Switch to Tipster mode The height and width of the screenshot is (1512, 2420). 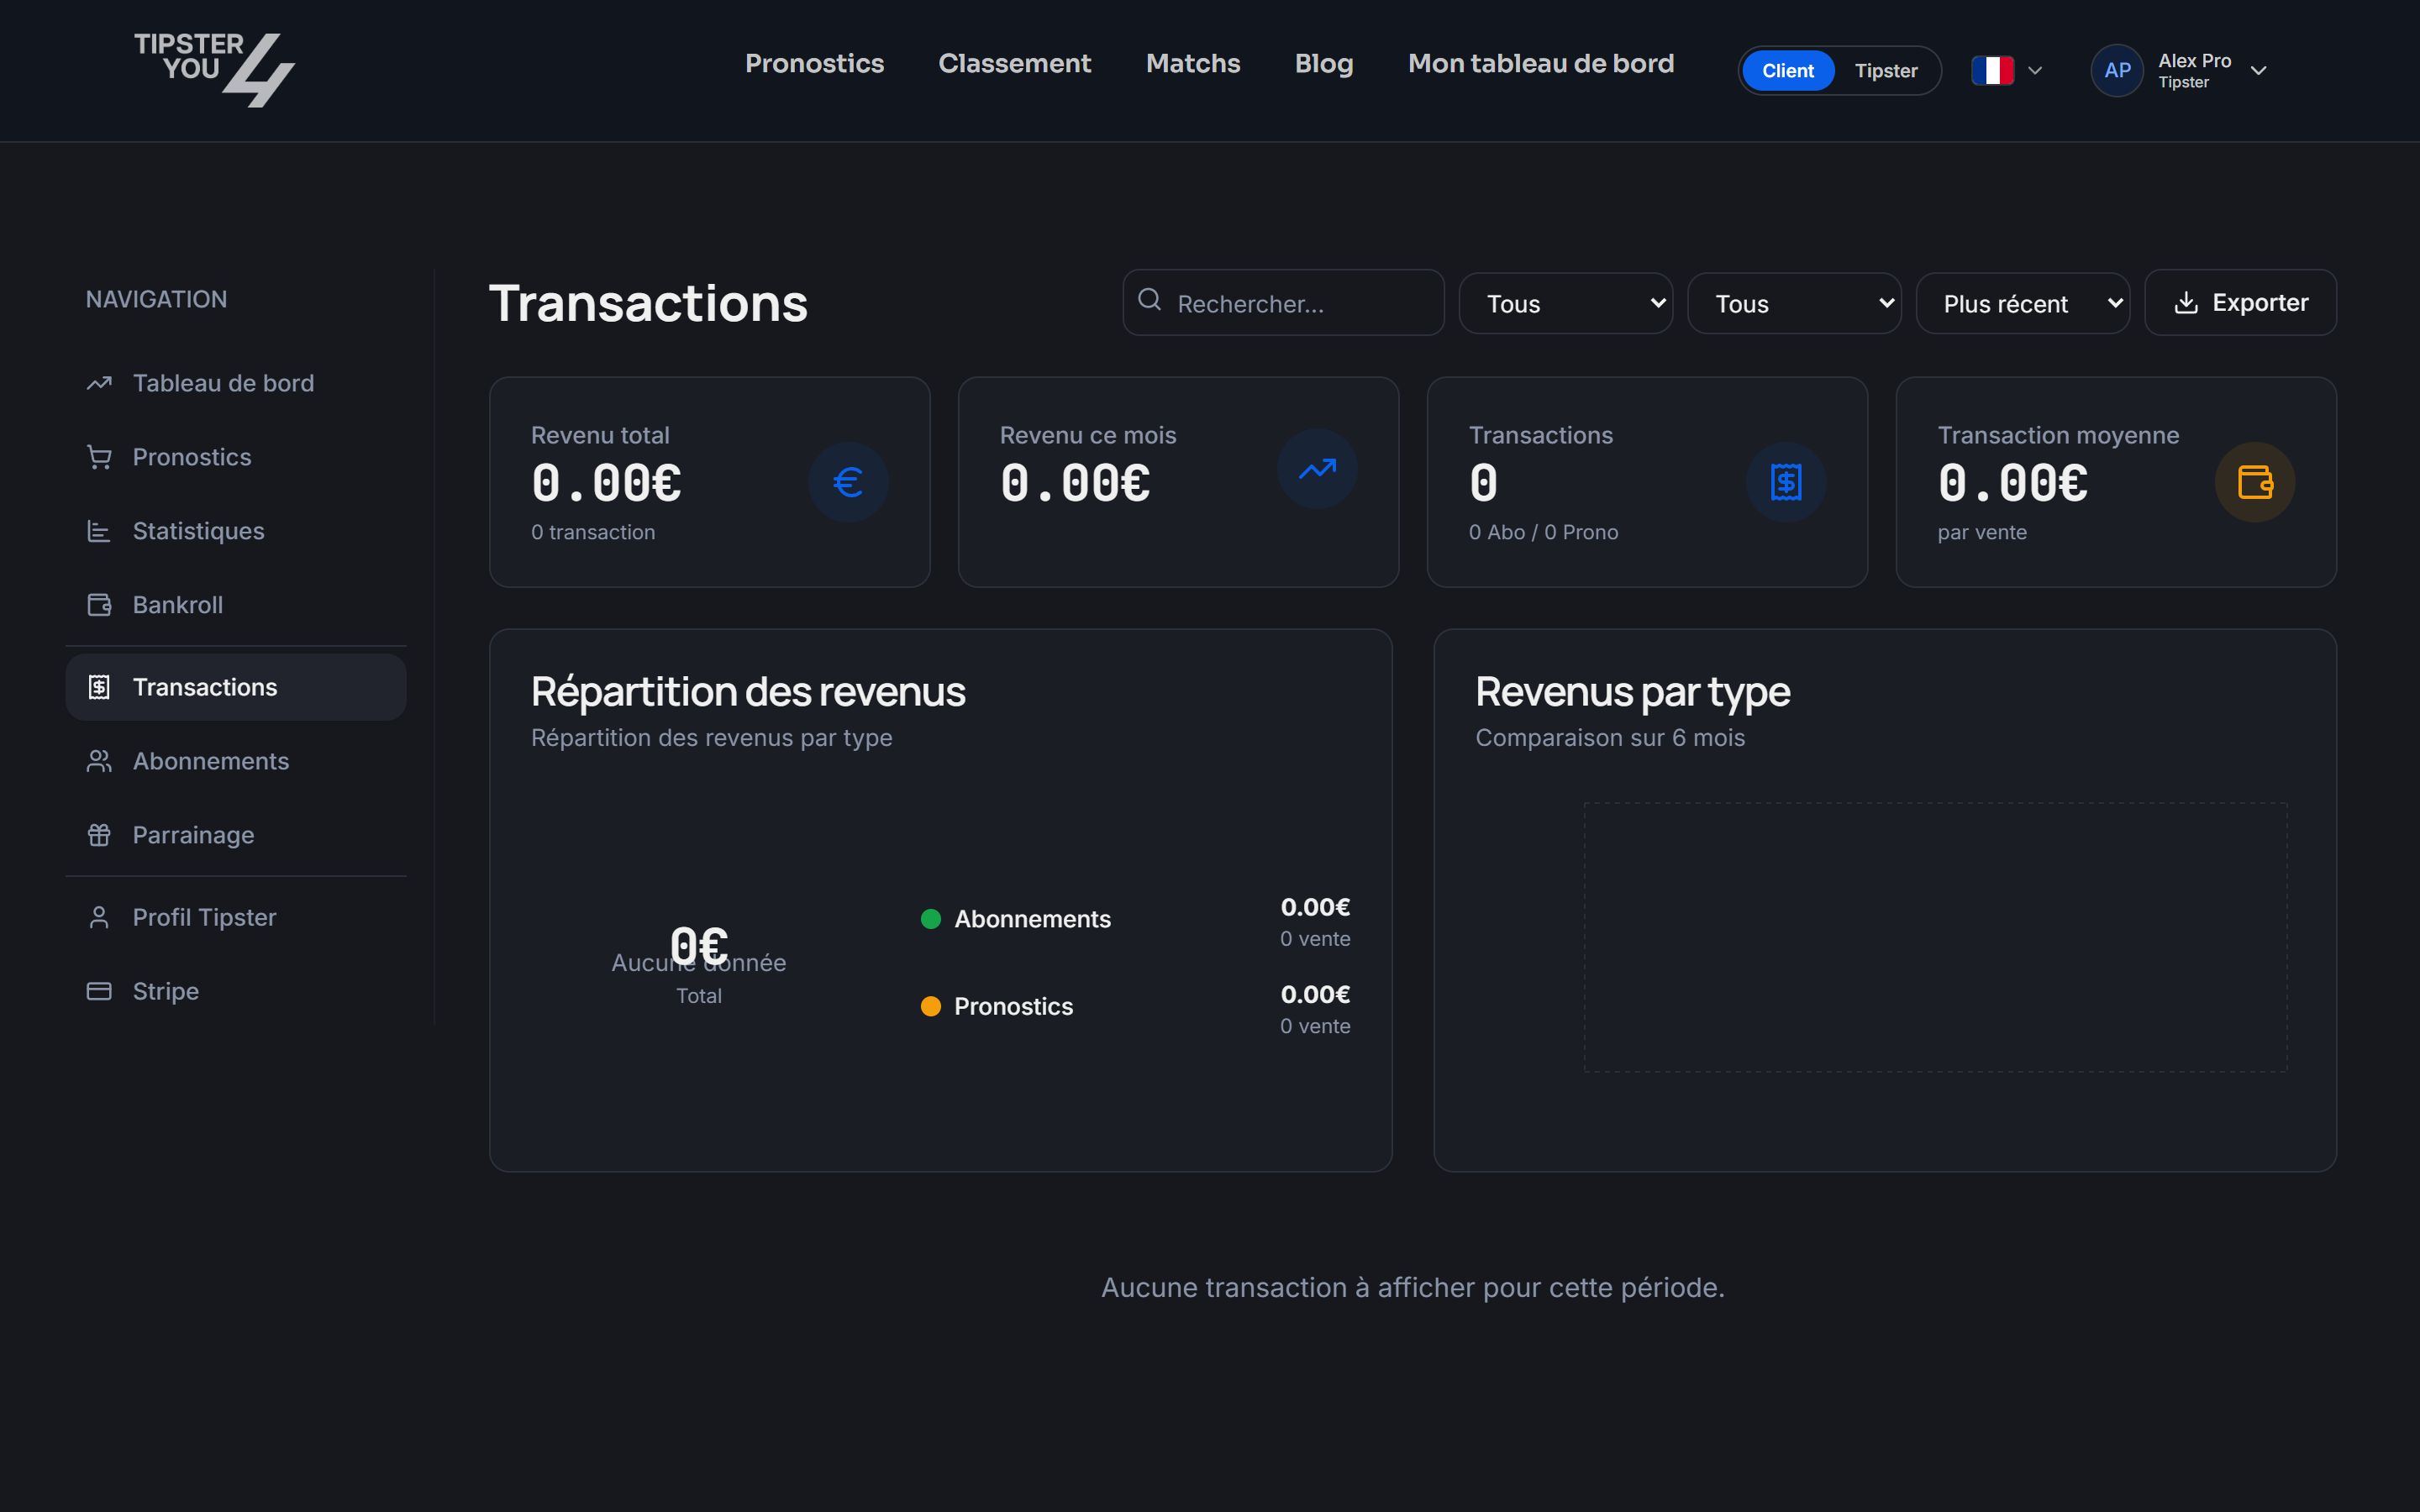[1886, 71]
